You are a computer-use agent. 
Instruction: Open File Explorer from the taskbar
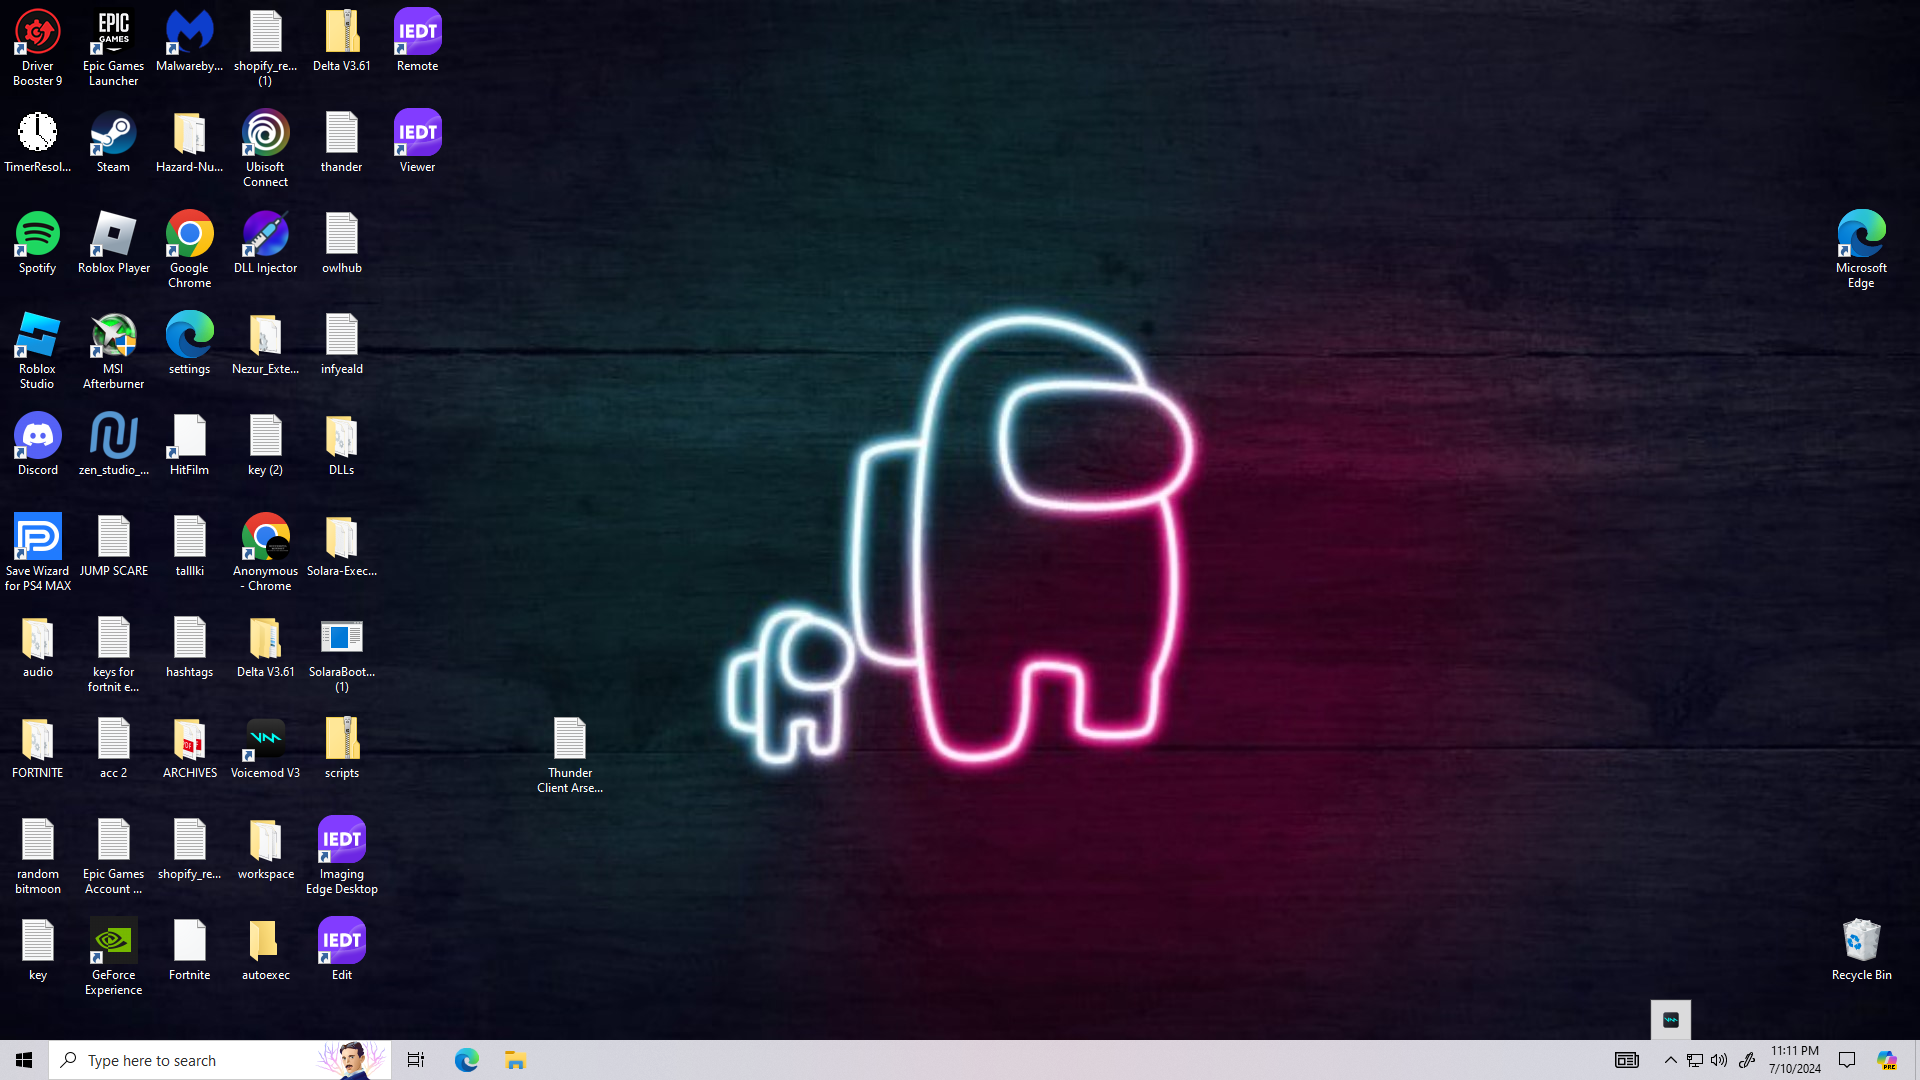tap(515, 1060)
